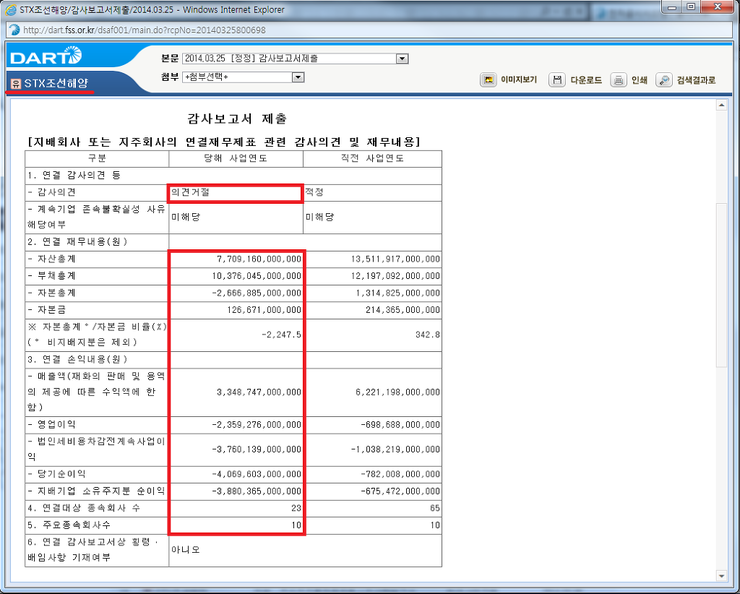740x594 pixels.
Task: Select the subsidiaries count 23
Action: (296, 508)
